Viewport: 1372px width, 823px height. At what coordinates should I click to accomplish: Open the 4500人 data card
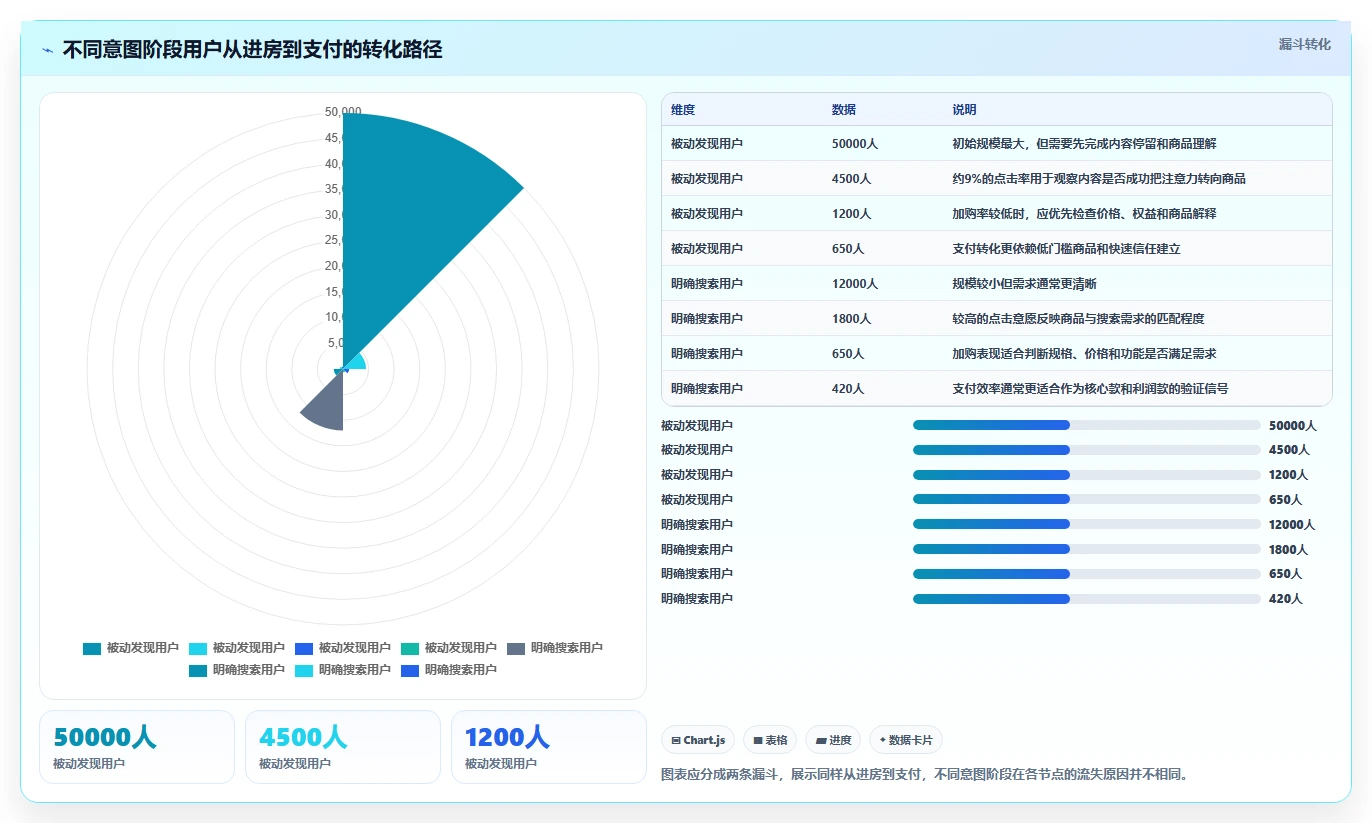pos(343,747)
